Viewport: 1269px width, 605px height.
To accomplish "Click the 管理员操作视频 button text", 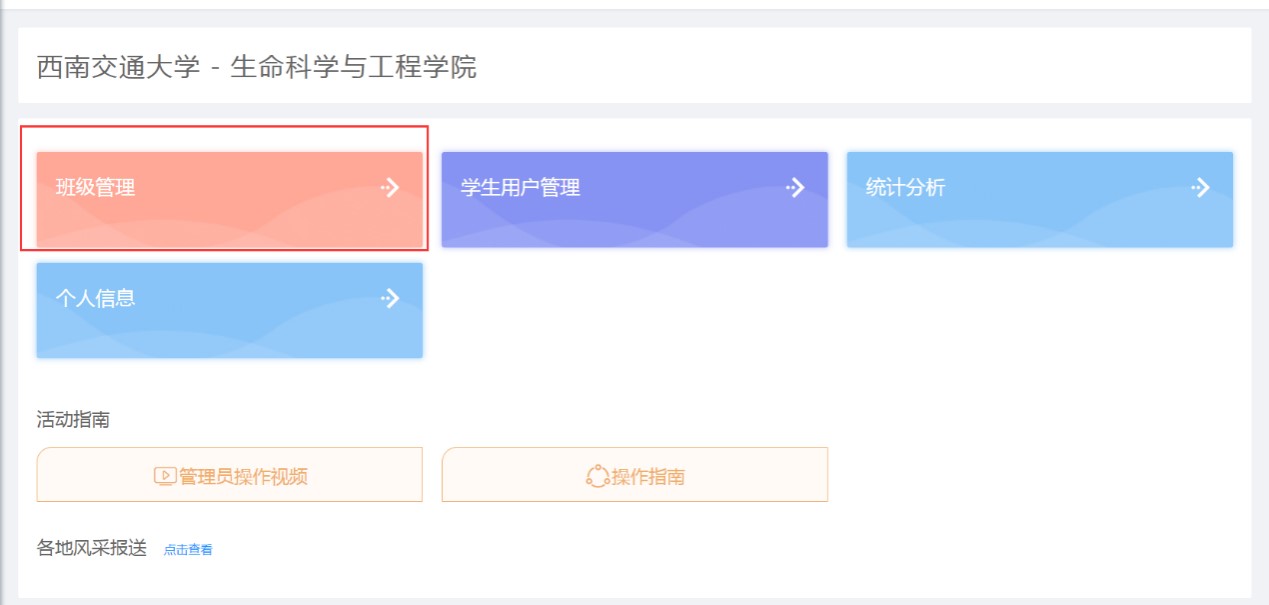I will [243, 476].
